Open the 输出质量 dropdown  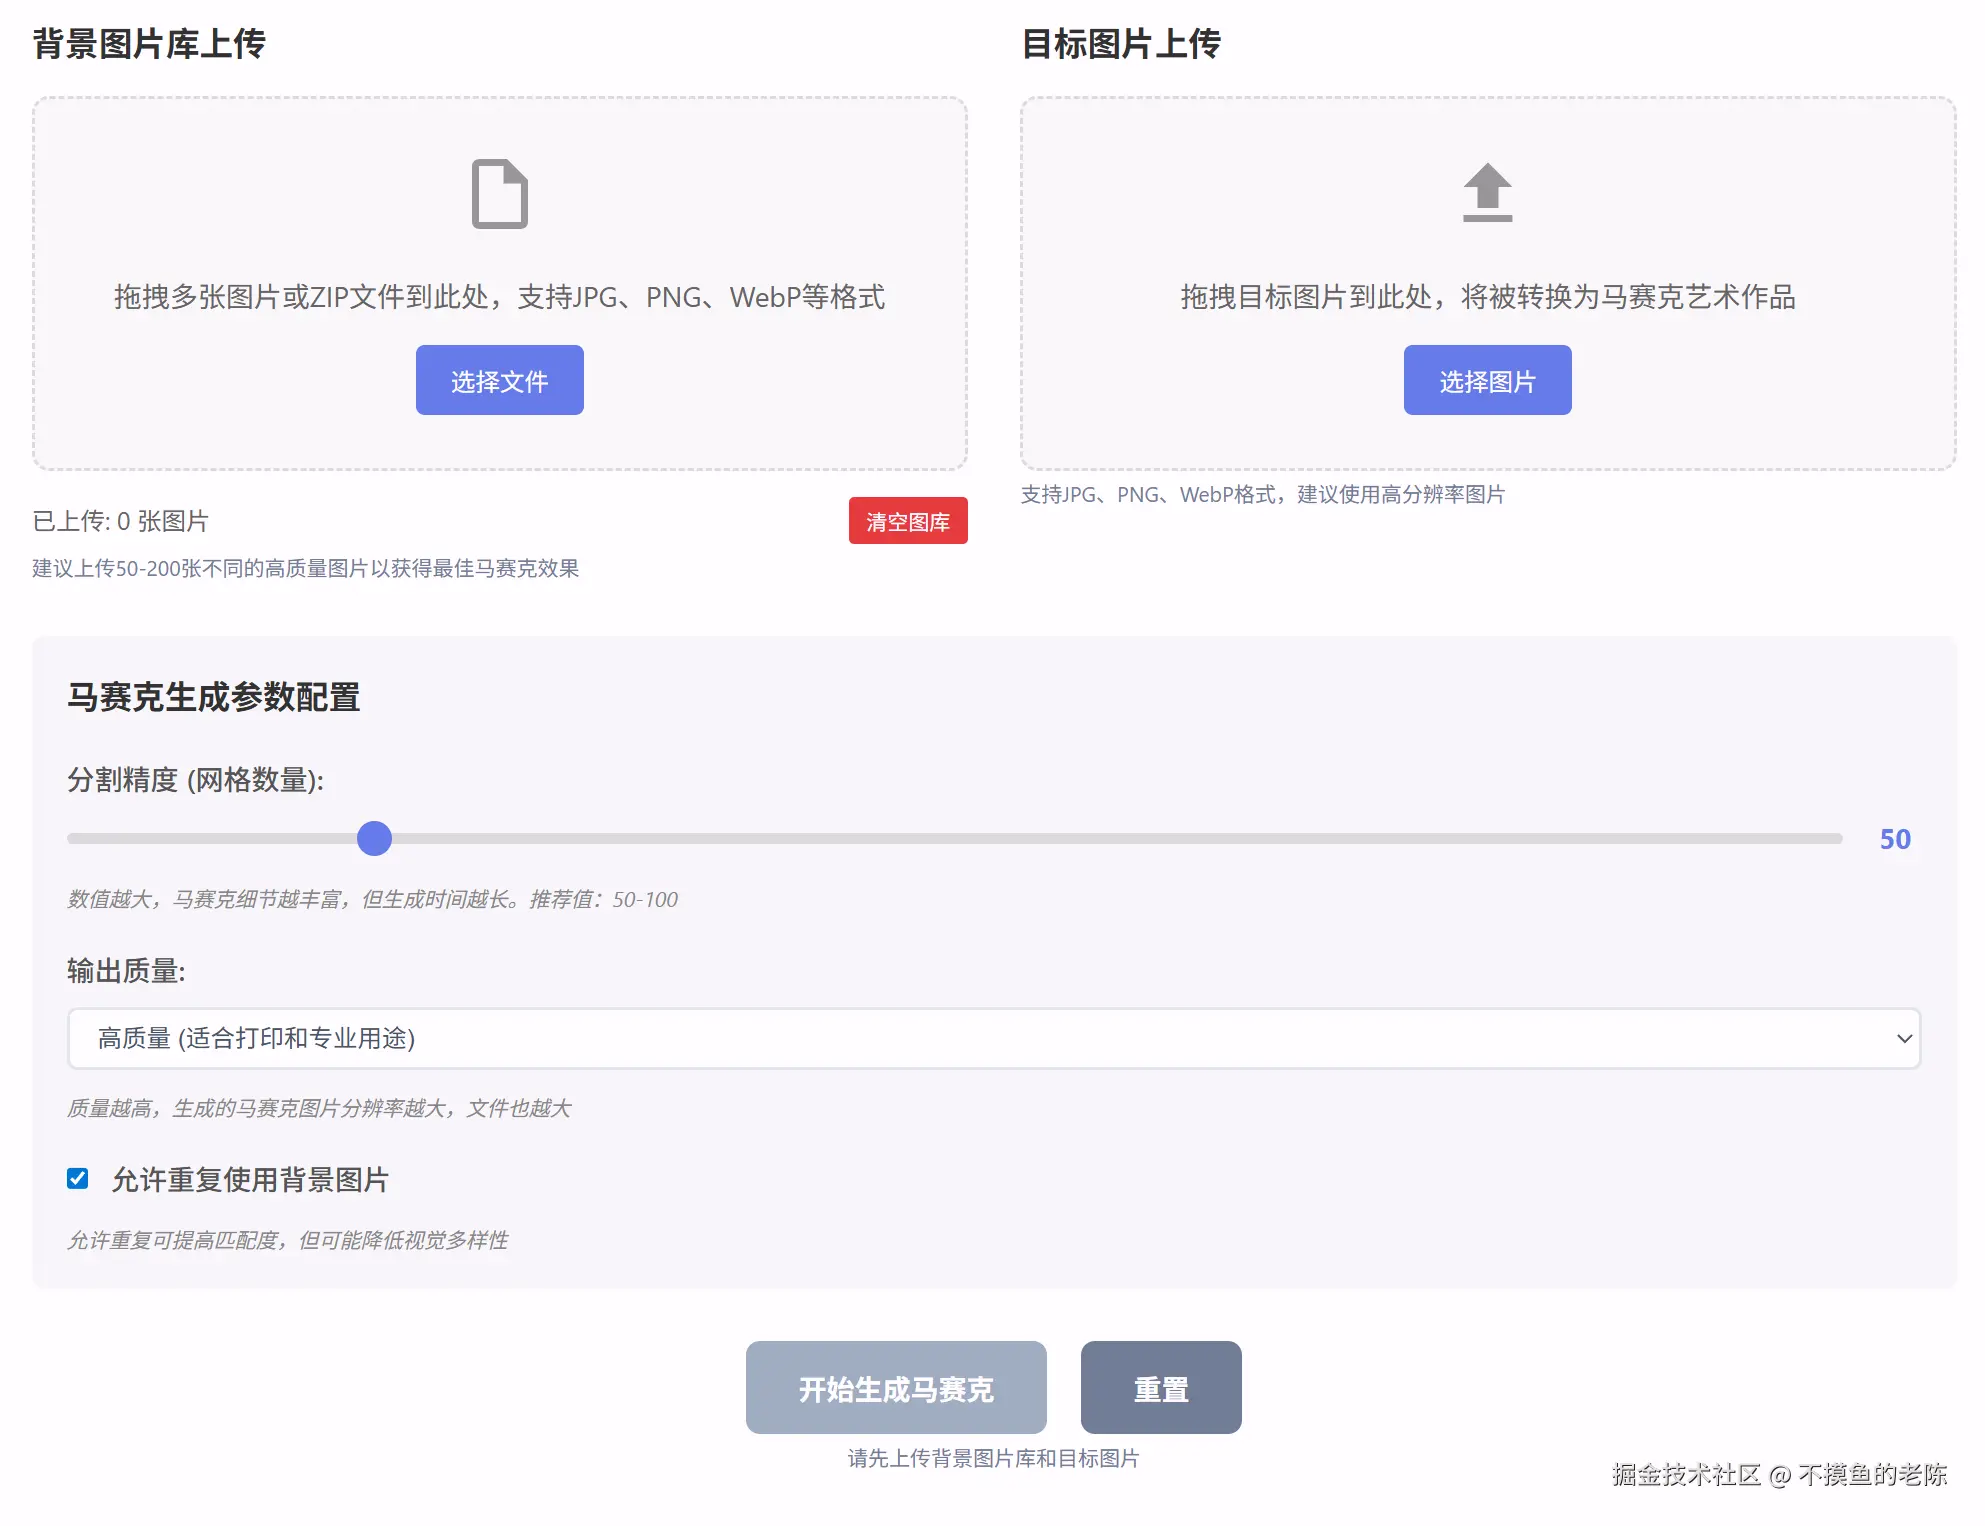point(993,1038)
